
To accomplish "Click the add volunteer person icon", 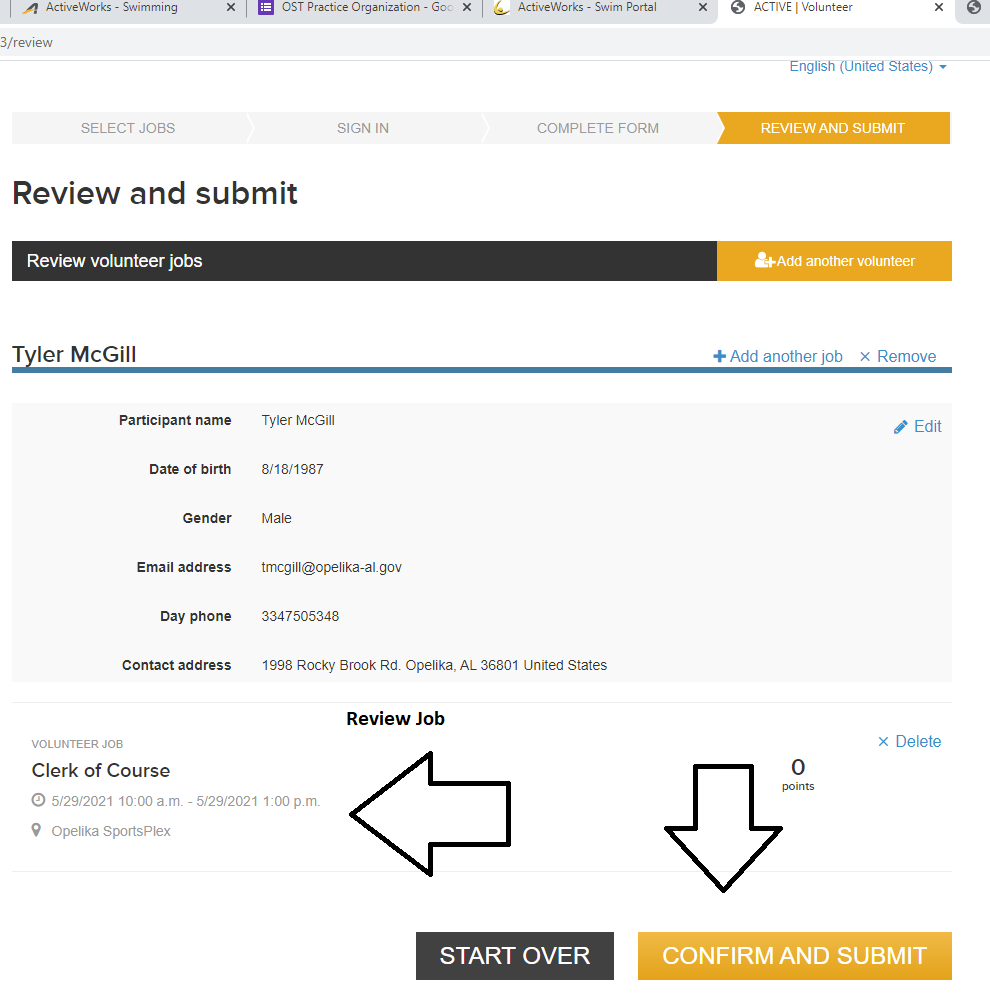I will point(764,261).
